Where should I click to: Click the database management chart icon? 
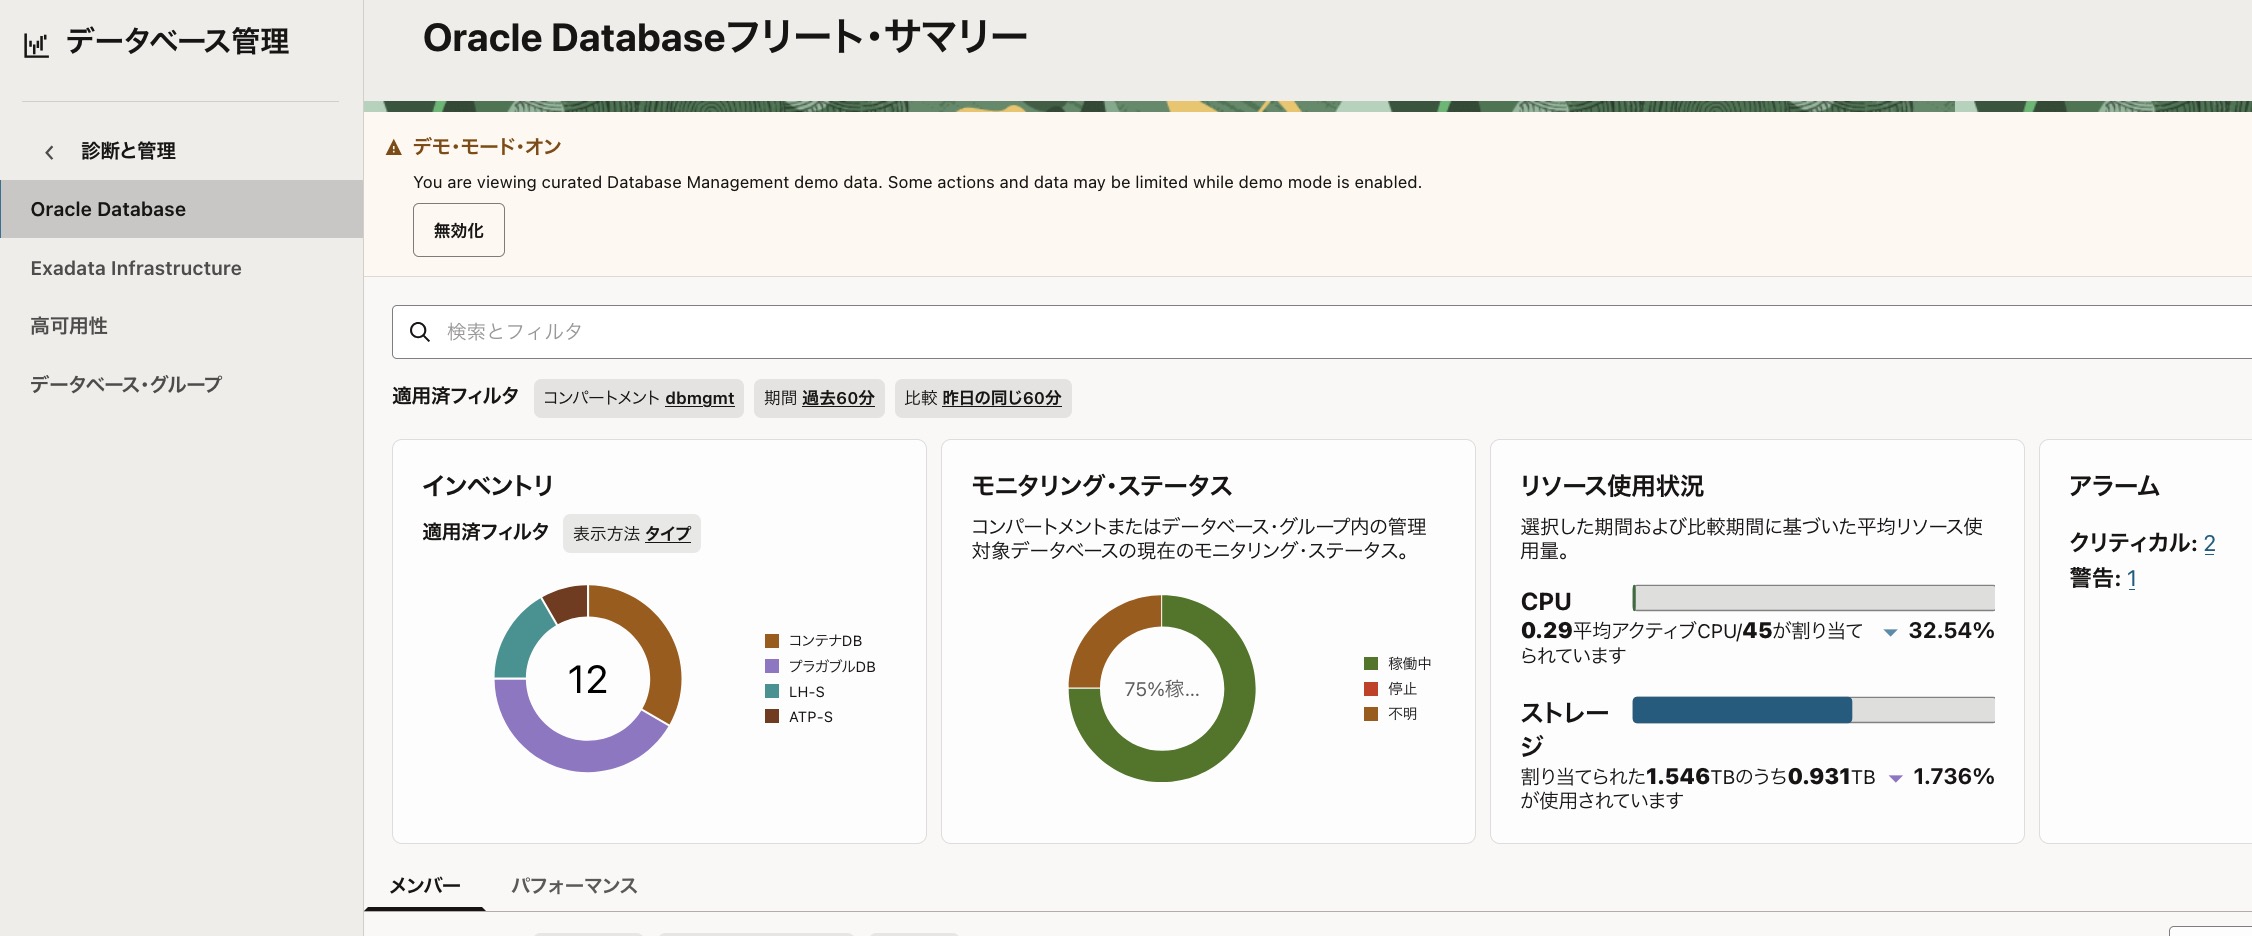(36, 45)
